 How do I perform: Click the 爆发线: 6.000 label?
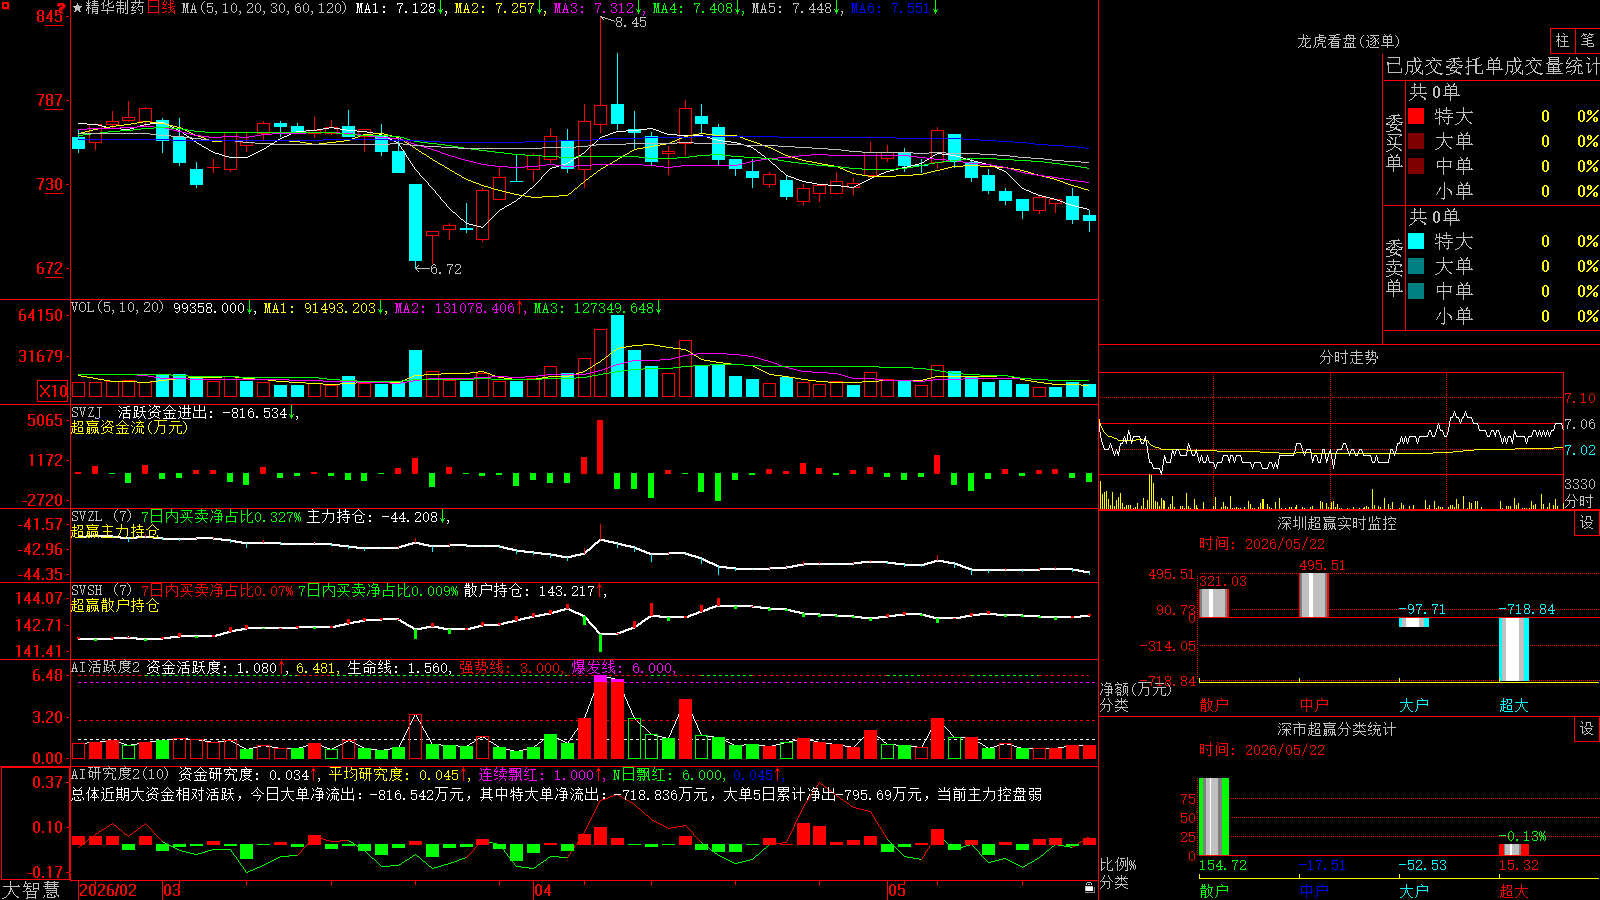tap(622, 668)
